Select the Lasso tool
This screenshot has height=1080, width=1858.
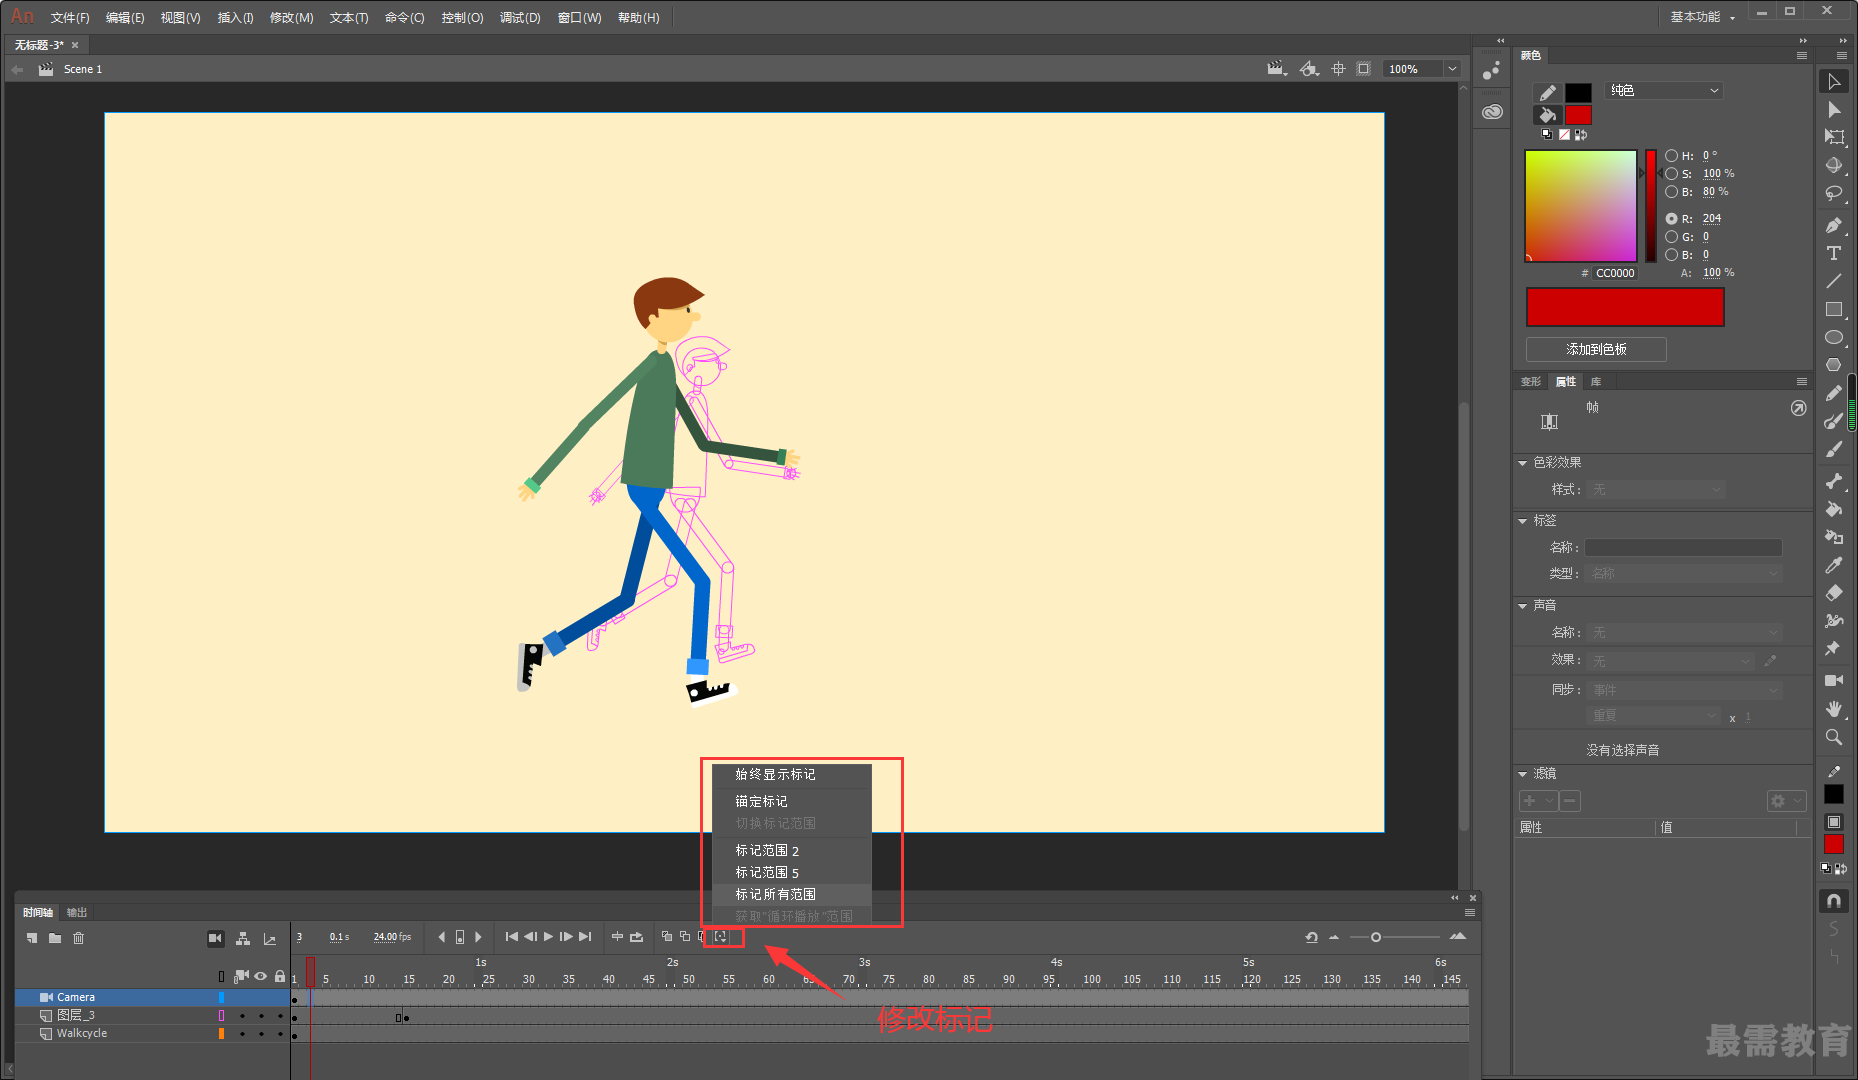point(1833,193)
